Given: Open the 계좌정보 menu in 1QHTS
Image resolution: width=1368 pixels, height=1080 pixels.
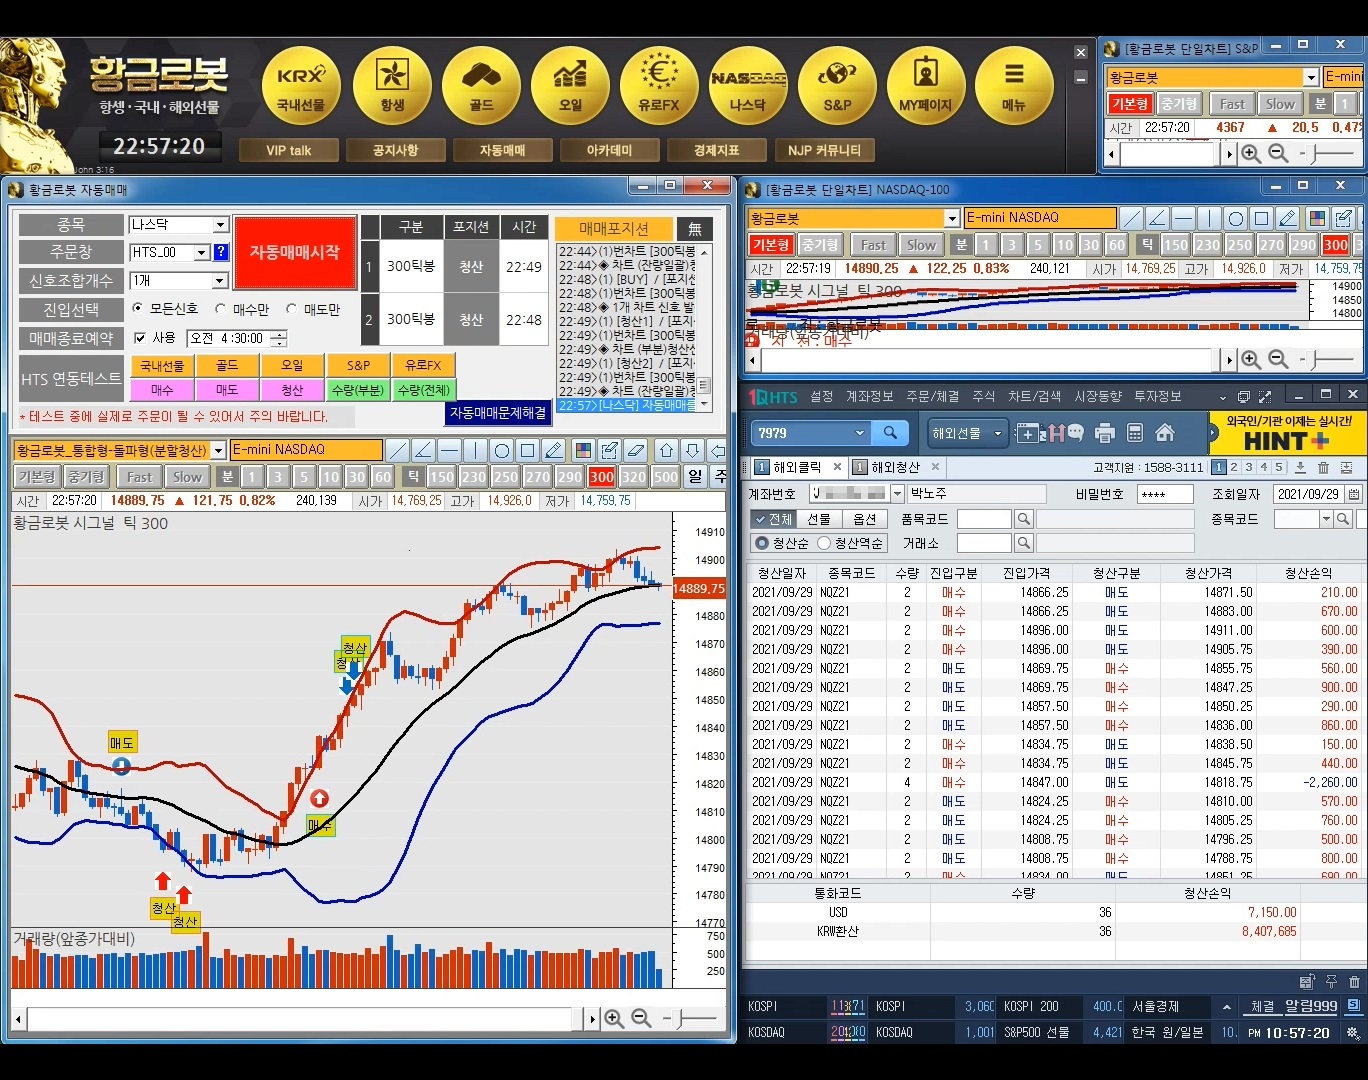Looking at the screenshot, I should [870, 396].
